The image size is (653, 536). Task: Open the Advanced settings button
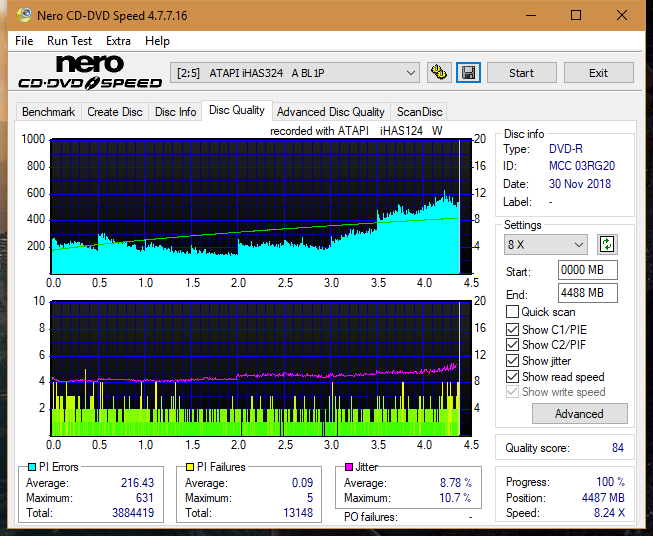[x=579, y=414]
